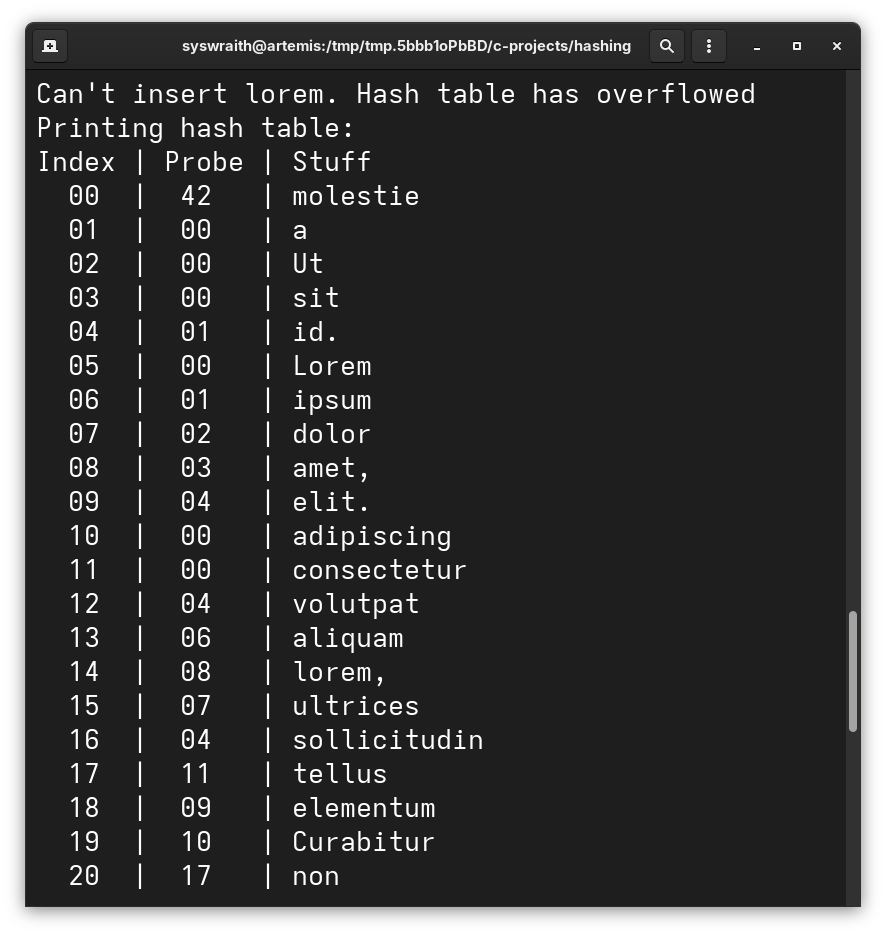Screen dimensions: 886x935
Task: Maximize the terminal window
Action: point(797,46)
